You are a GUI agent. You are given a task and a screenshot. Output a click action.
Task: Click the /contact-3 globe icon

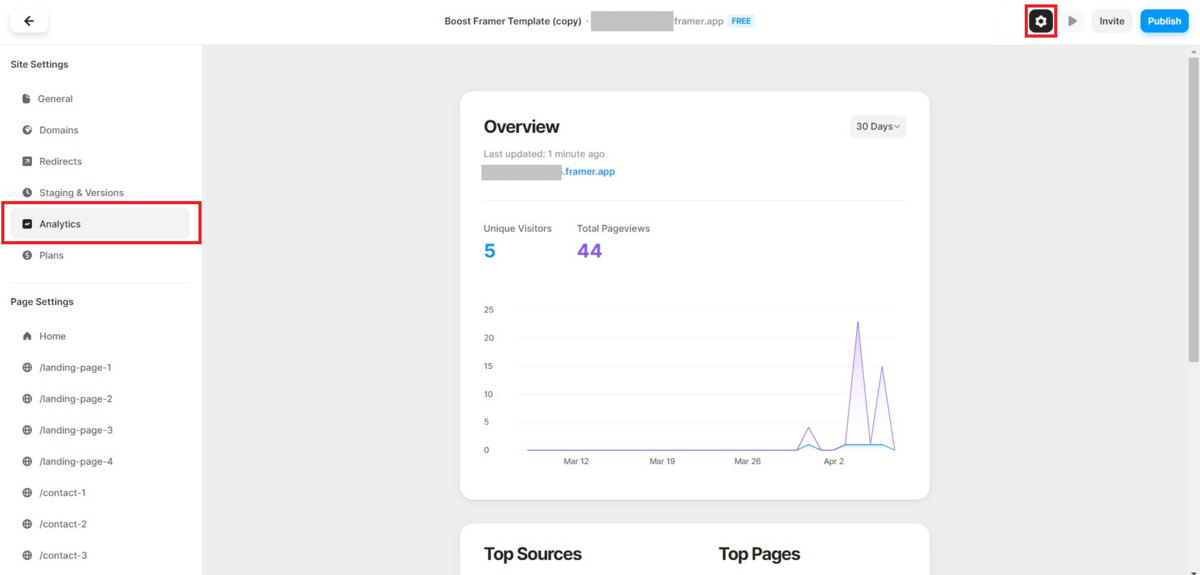[x=27, y=555]
